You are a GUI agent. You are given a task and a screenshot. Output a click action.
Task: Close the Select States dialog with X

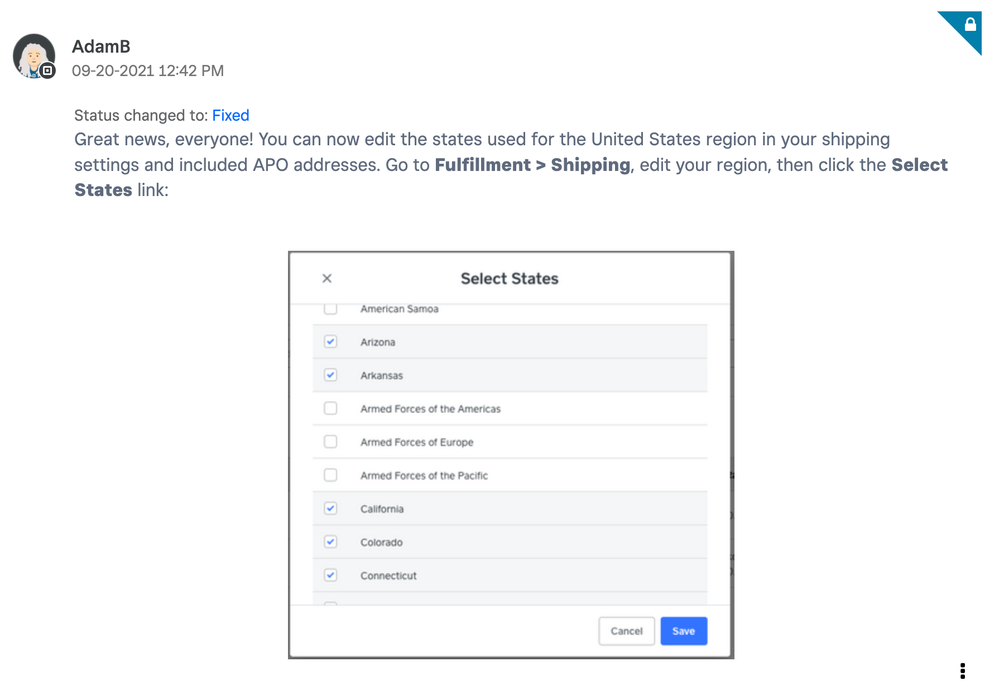coord(327,278)
